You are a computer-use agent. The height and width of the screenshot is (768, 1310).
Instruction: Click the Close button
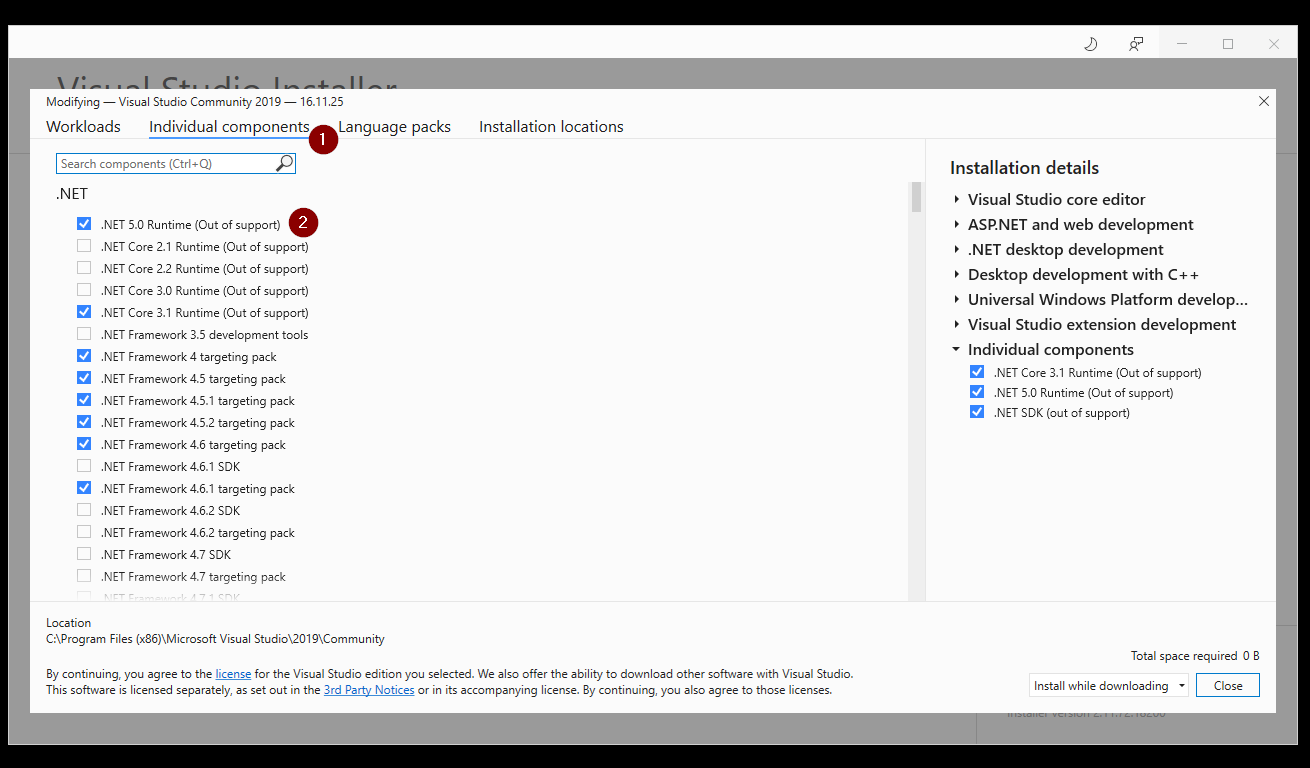pos(1228,685)
